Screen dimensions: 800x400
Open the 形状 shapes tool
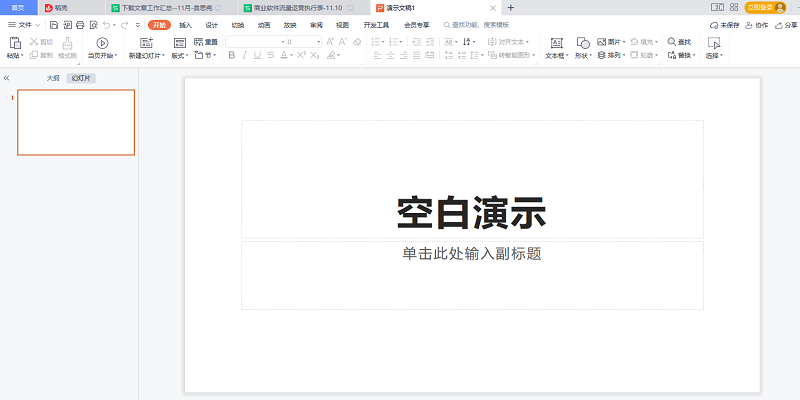pos(583,43)
